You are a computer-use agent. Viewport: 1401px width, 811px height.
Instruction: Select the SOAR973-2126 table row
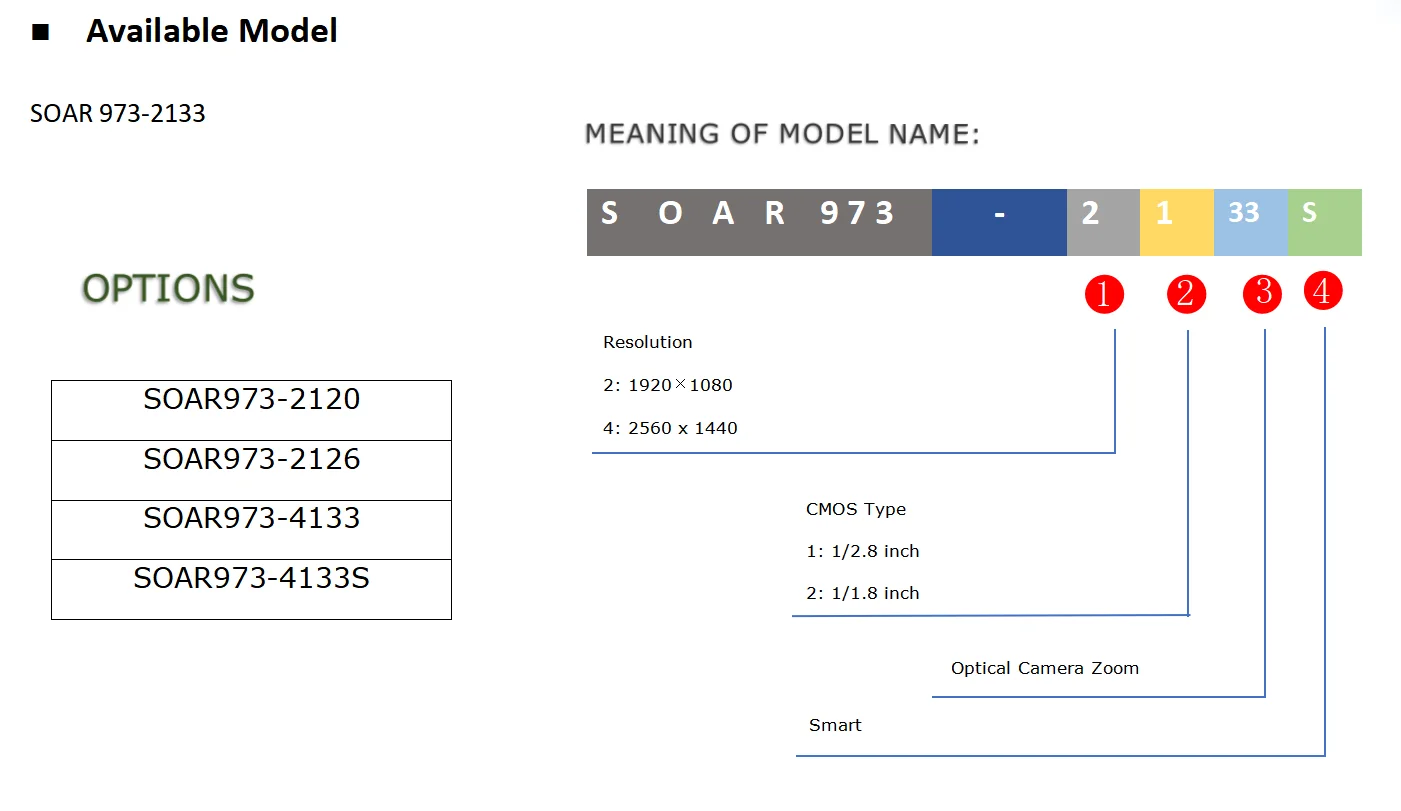[x=251, y=470]
